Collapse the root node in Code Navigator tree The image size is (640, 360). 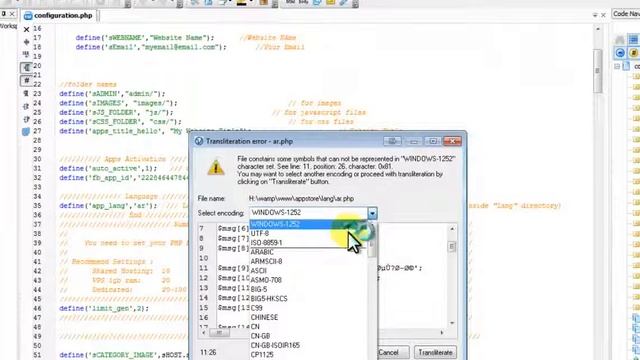point(617,66)
